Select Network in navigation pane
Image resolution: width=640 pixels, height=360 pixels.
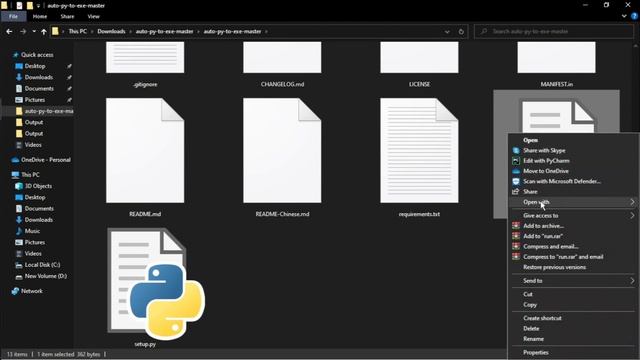31,291
